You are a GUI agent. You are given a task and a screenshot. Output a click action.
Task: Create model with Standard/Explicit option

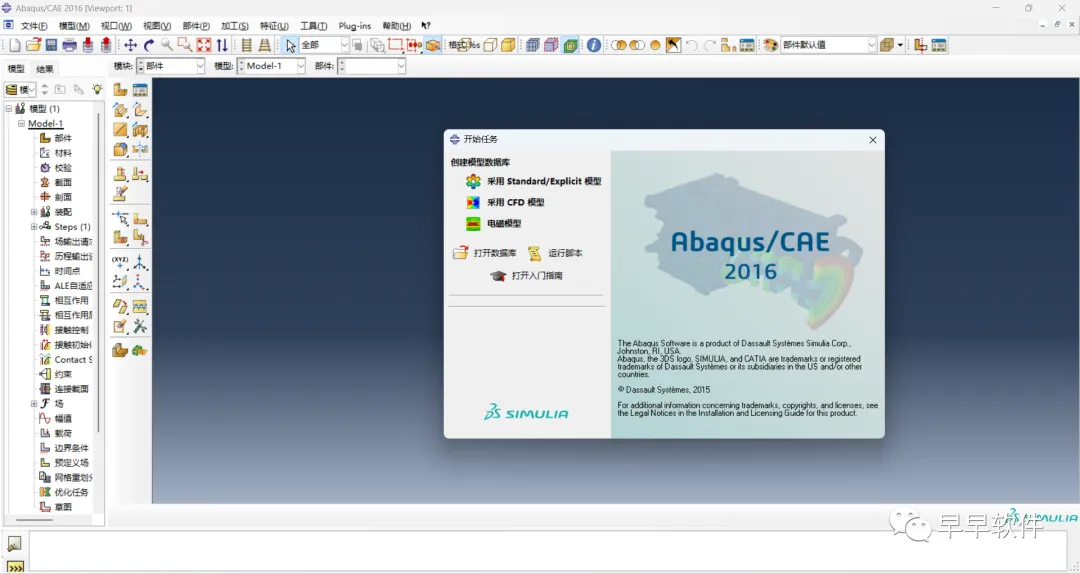point(533,181)
